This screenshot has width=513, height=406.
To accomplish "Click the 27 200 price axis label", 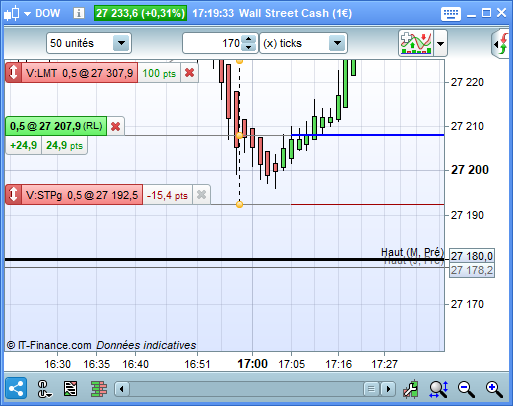I will (470, 170).
